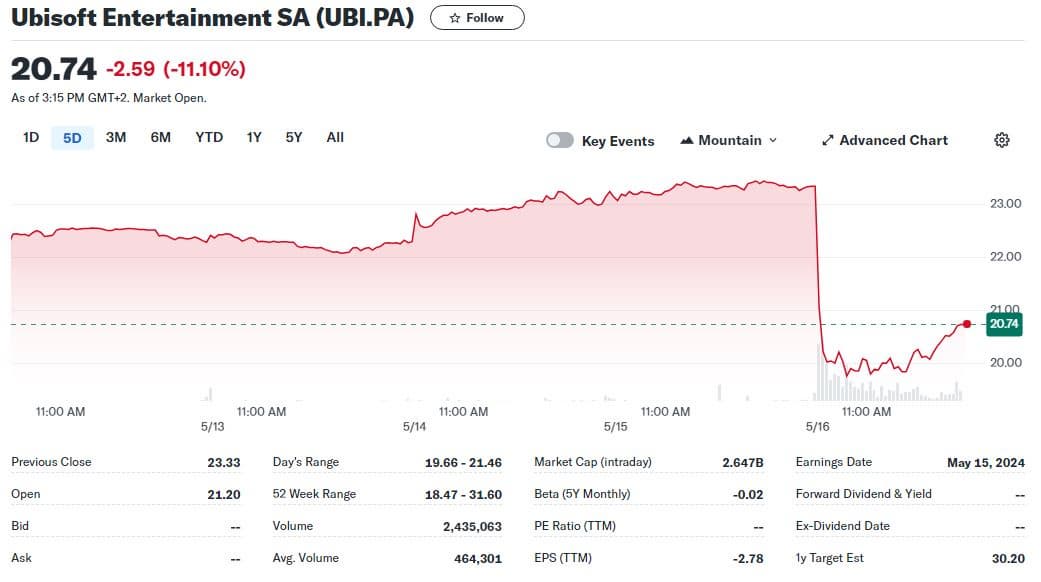The width and height of the screenshot is (1041, 582).
Task: Click the Advanced Chart expand arrows icon
Action: (827, 141)
